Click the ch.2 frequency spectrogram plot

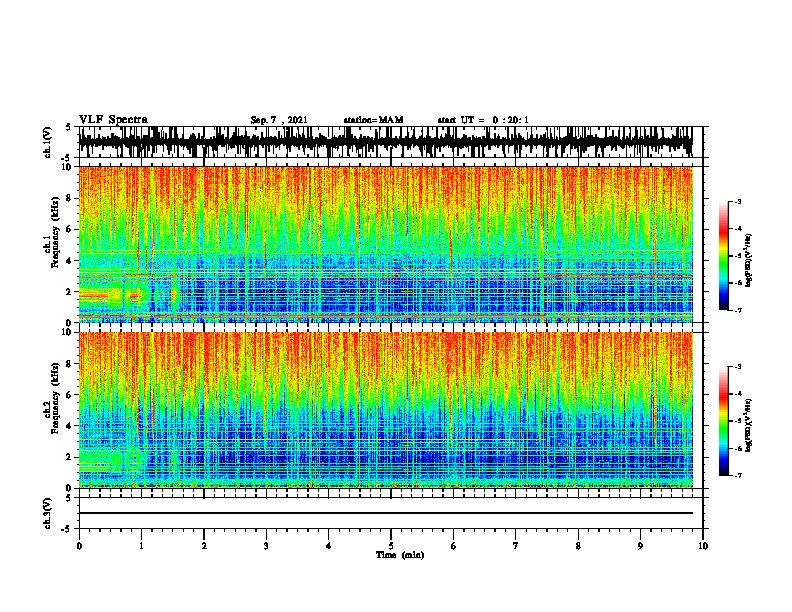click(385, 410)
